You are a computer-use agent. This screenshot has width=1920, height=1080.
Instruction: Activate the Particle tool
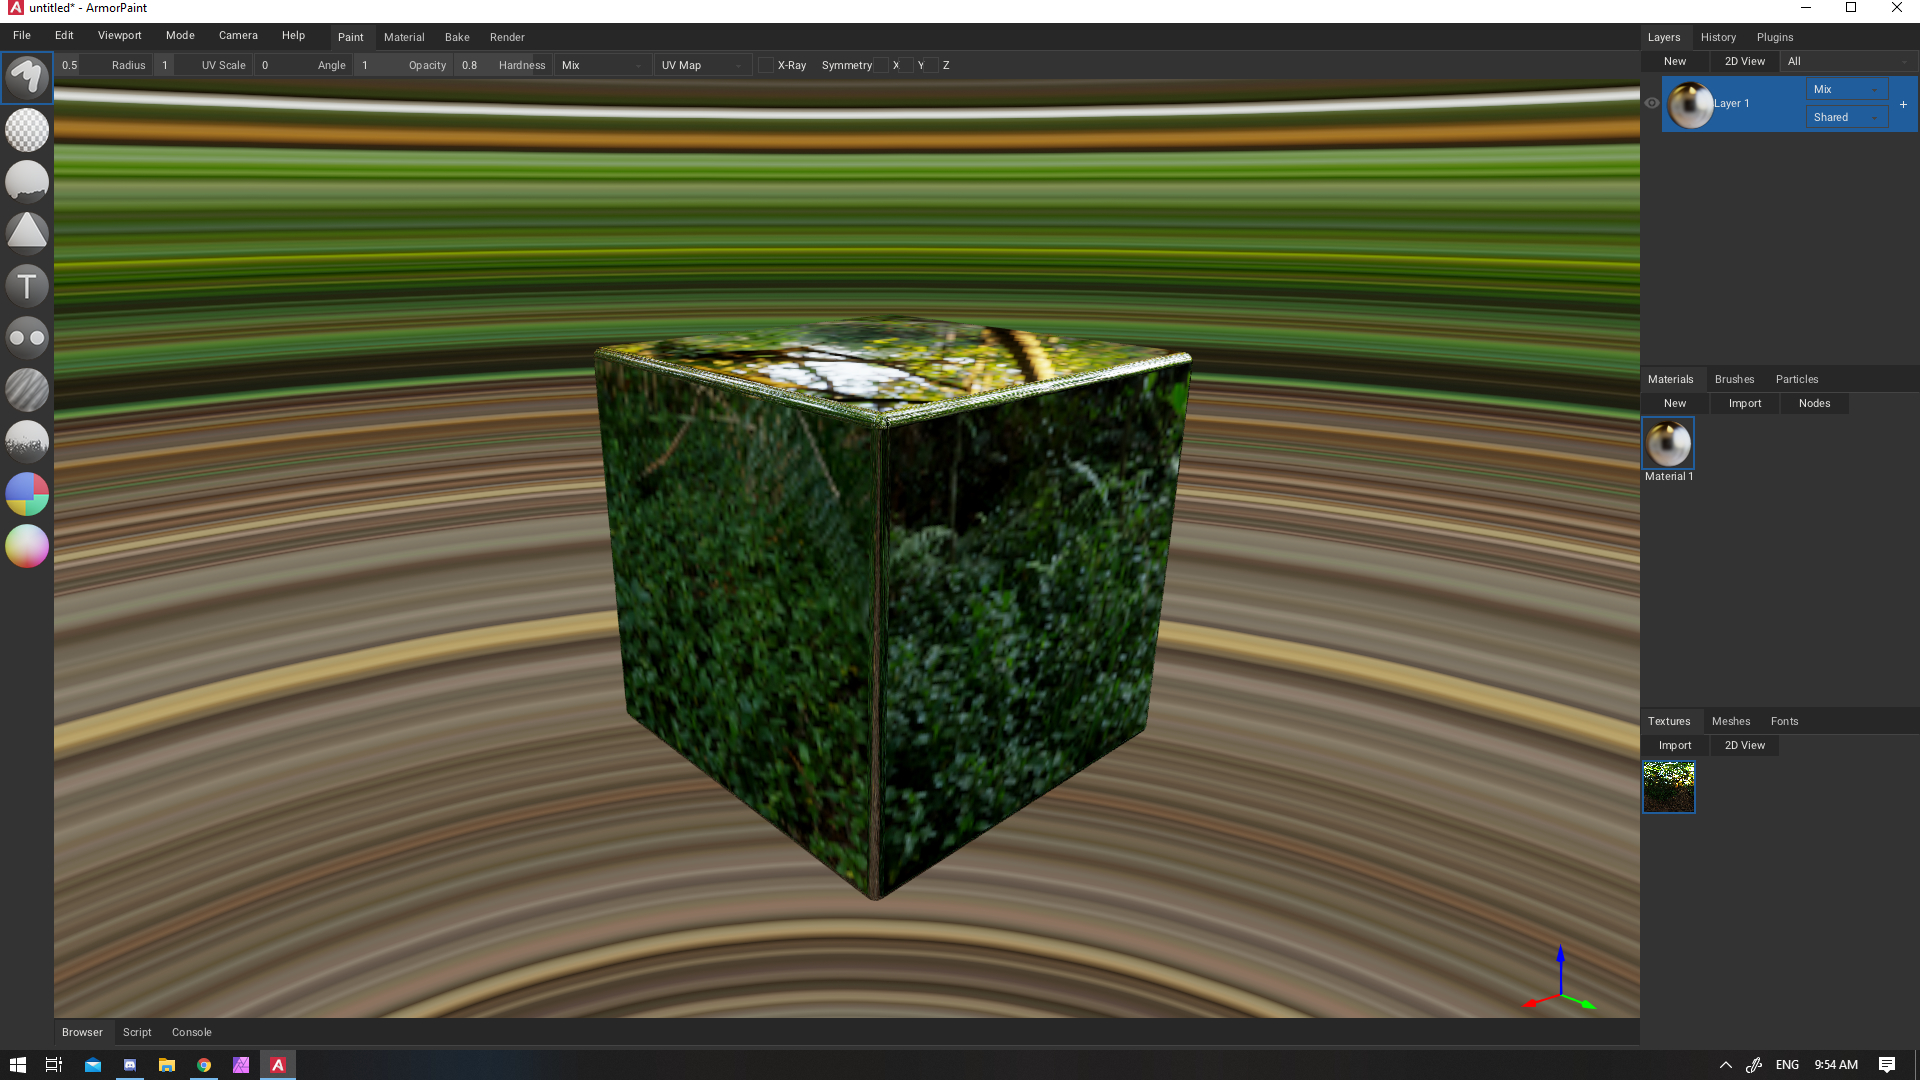tap(27, 442)
